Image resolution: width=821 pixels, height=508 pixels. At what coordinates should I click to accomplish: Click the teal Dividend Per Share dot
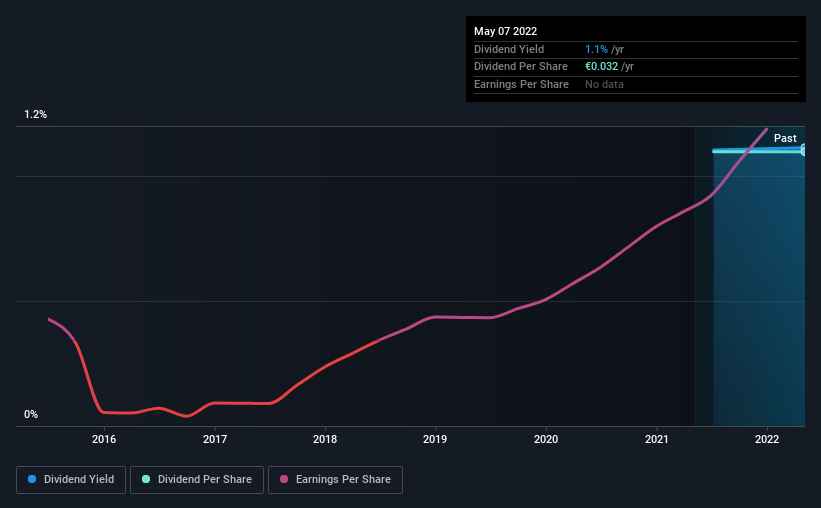point(146,479)
